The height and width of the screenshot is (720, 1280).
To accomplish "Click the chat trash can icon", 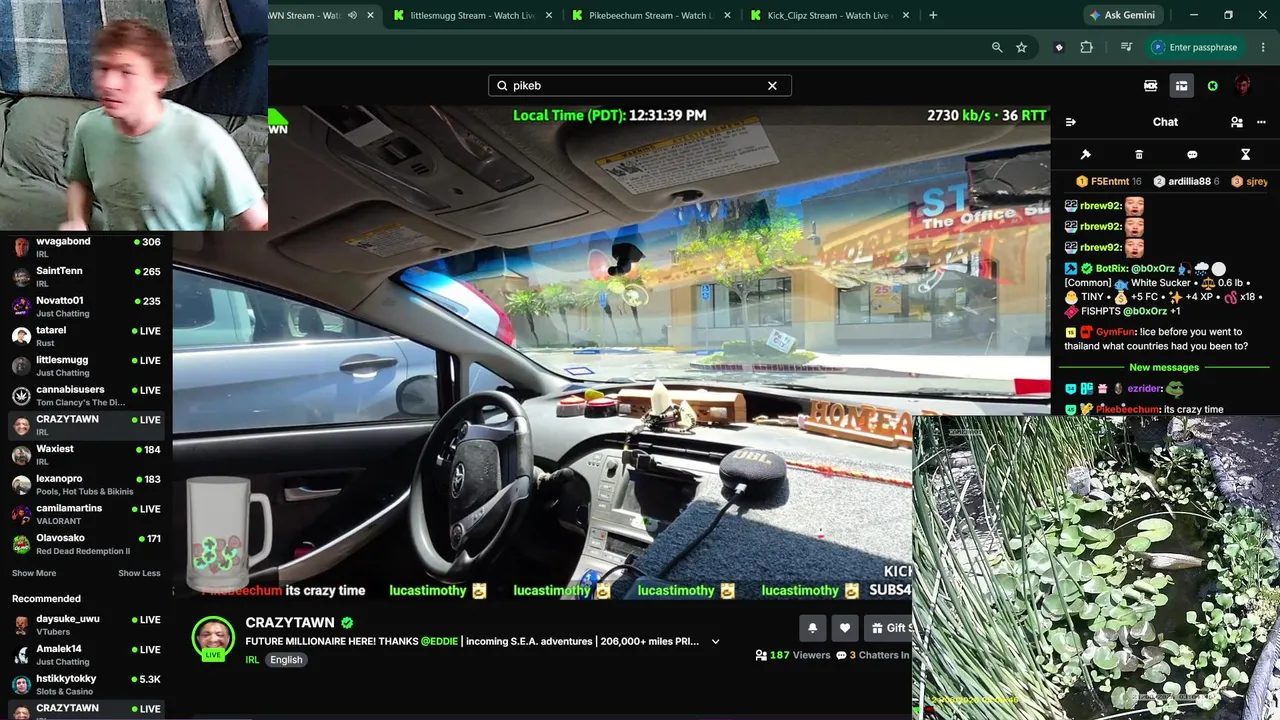I will click(x=1139, y=155).
